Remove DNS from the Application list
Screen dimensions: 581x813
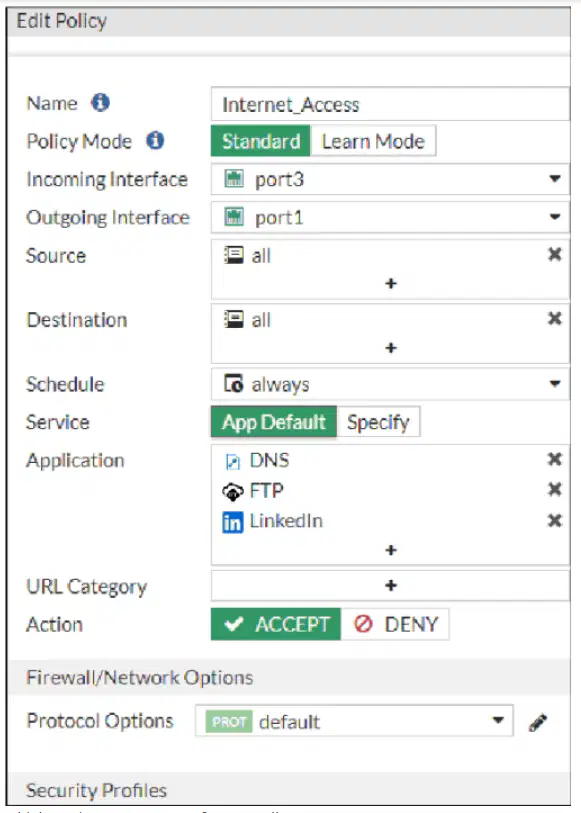(x=555, y=459)
